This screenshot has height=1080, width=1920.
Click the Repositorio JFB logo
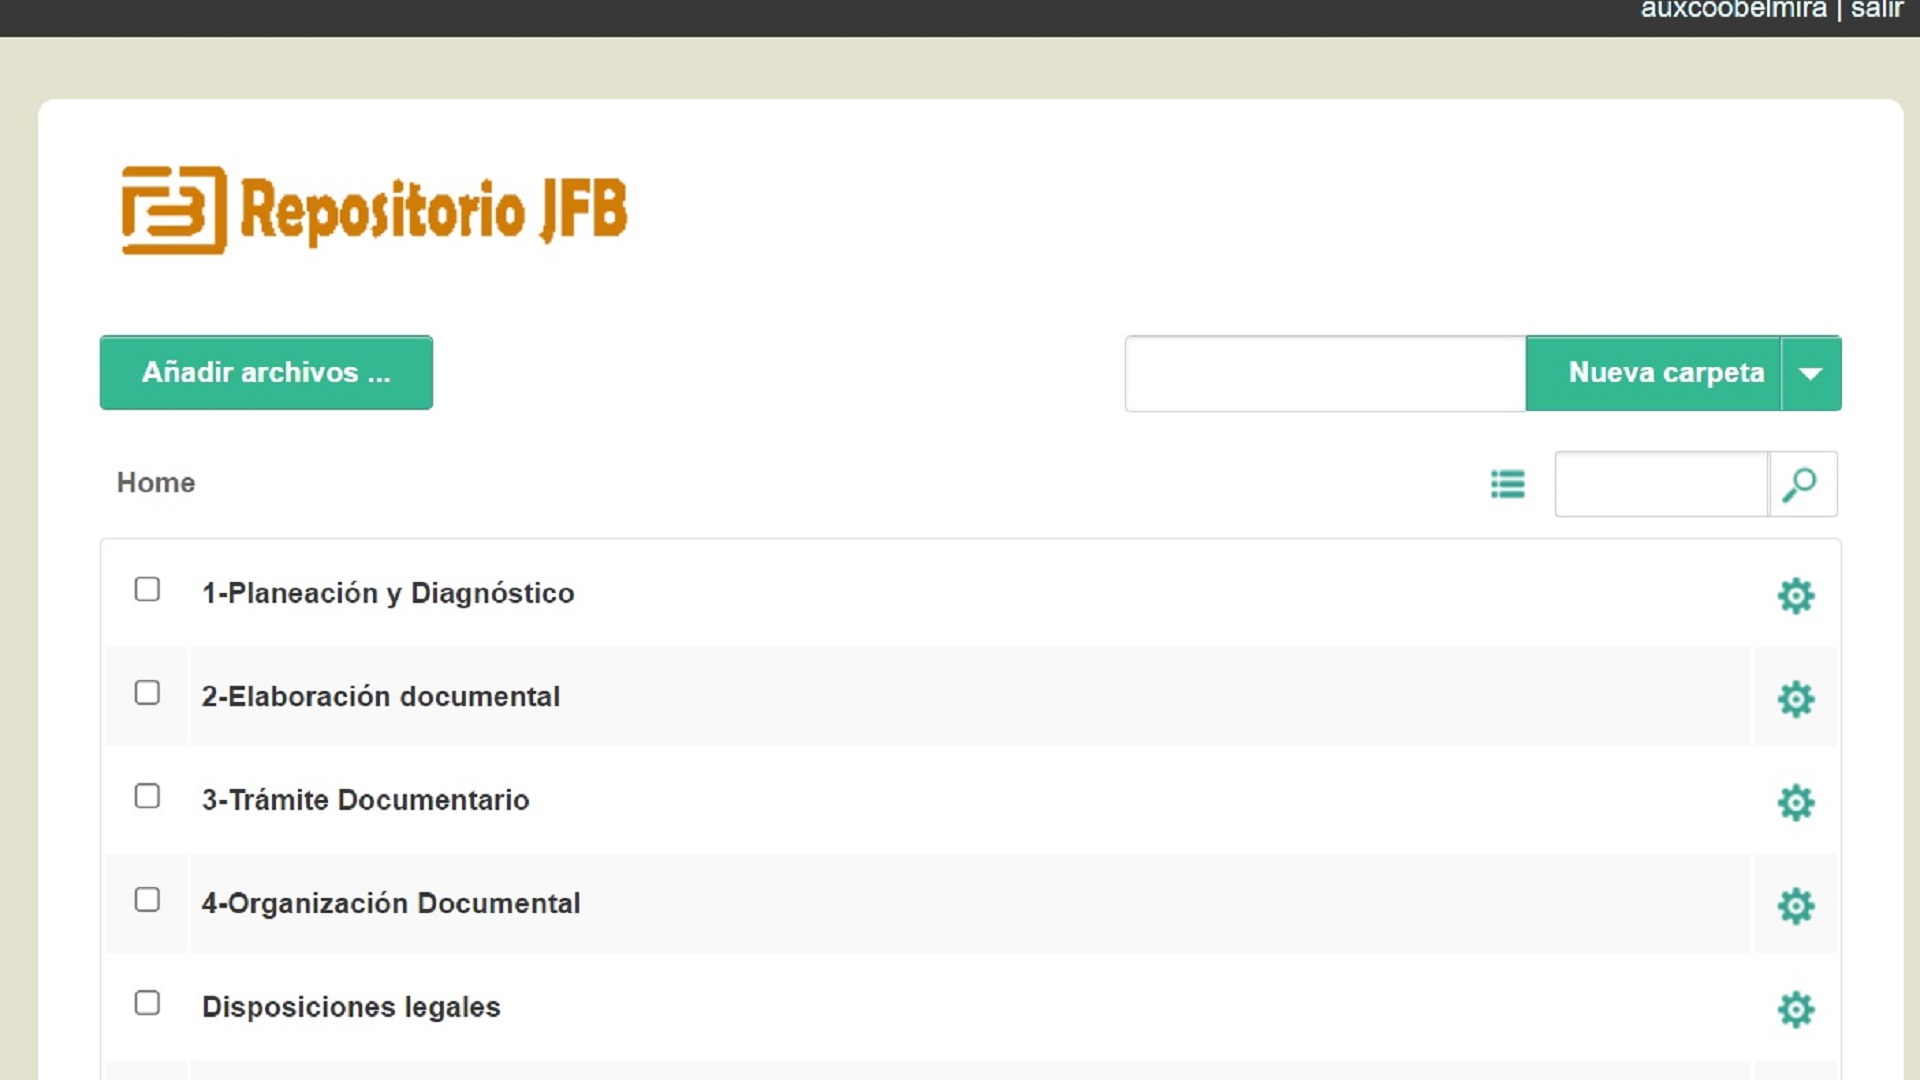374,210
